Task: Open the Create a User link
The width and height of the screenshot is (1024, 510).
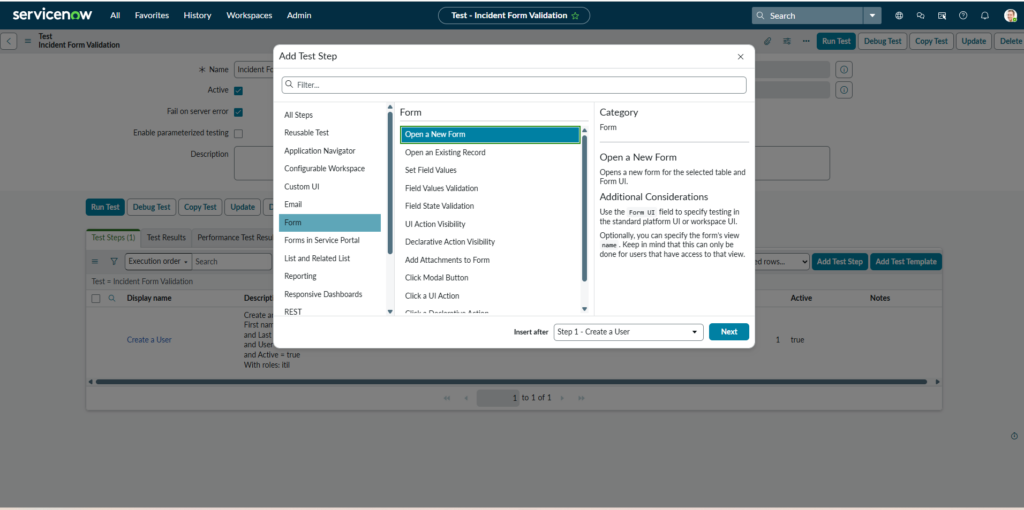Action: click(x=149, y=340)
